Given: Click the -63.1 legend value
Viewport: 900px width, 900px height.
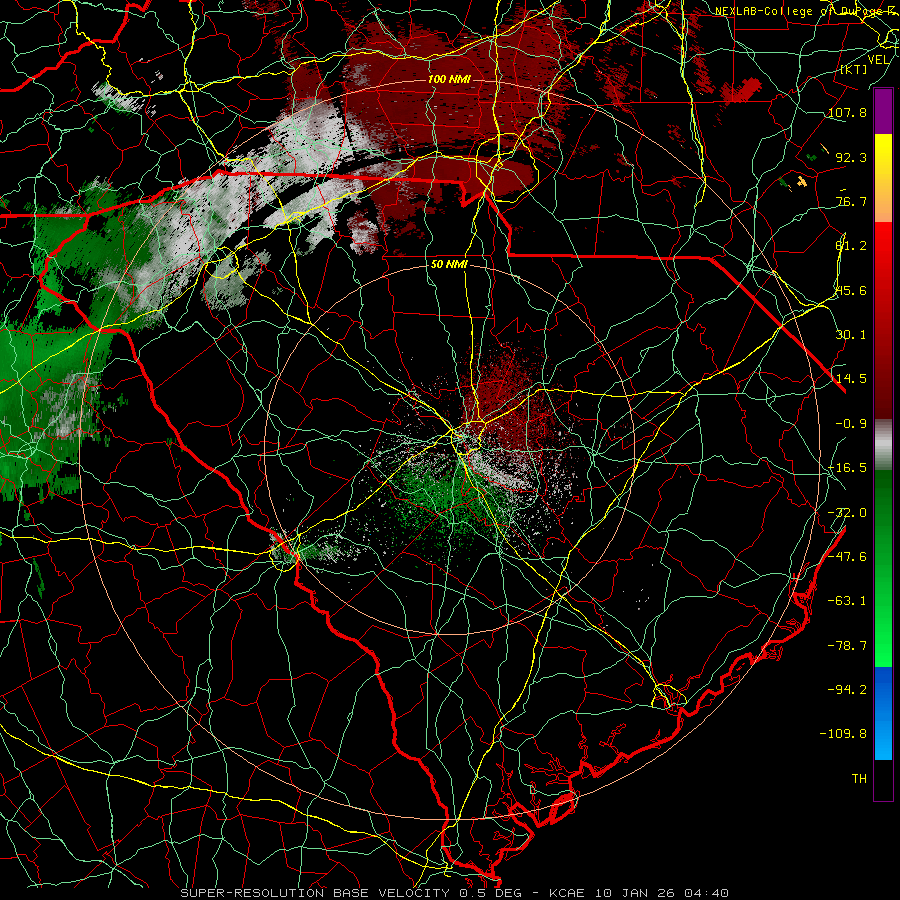Looking at the screenshot, I should click(847, 601).
